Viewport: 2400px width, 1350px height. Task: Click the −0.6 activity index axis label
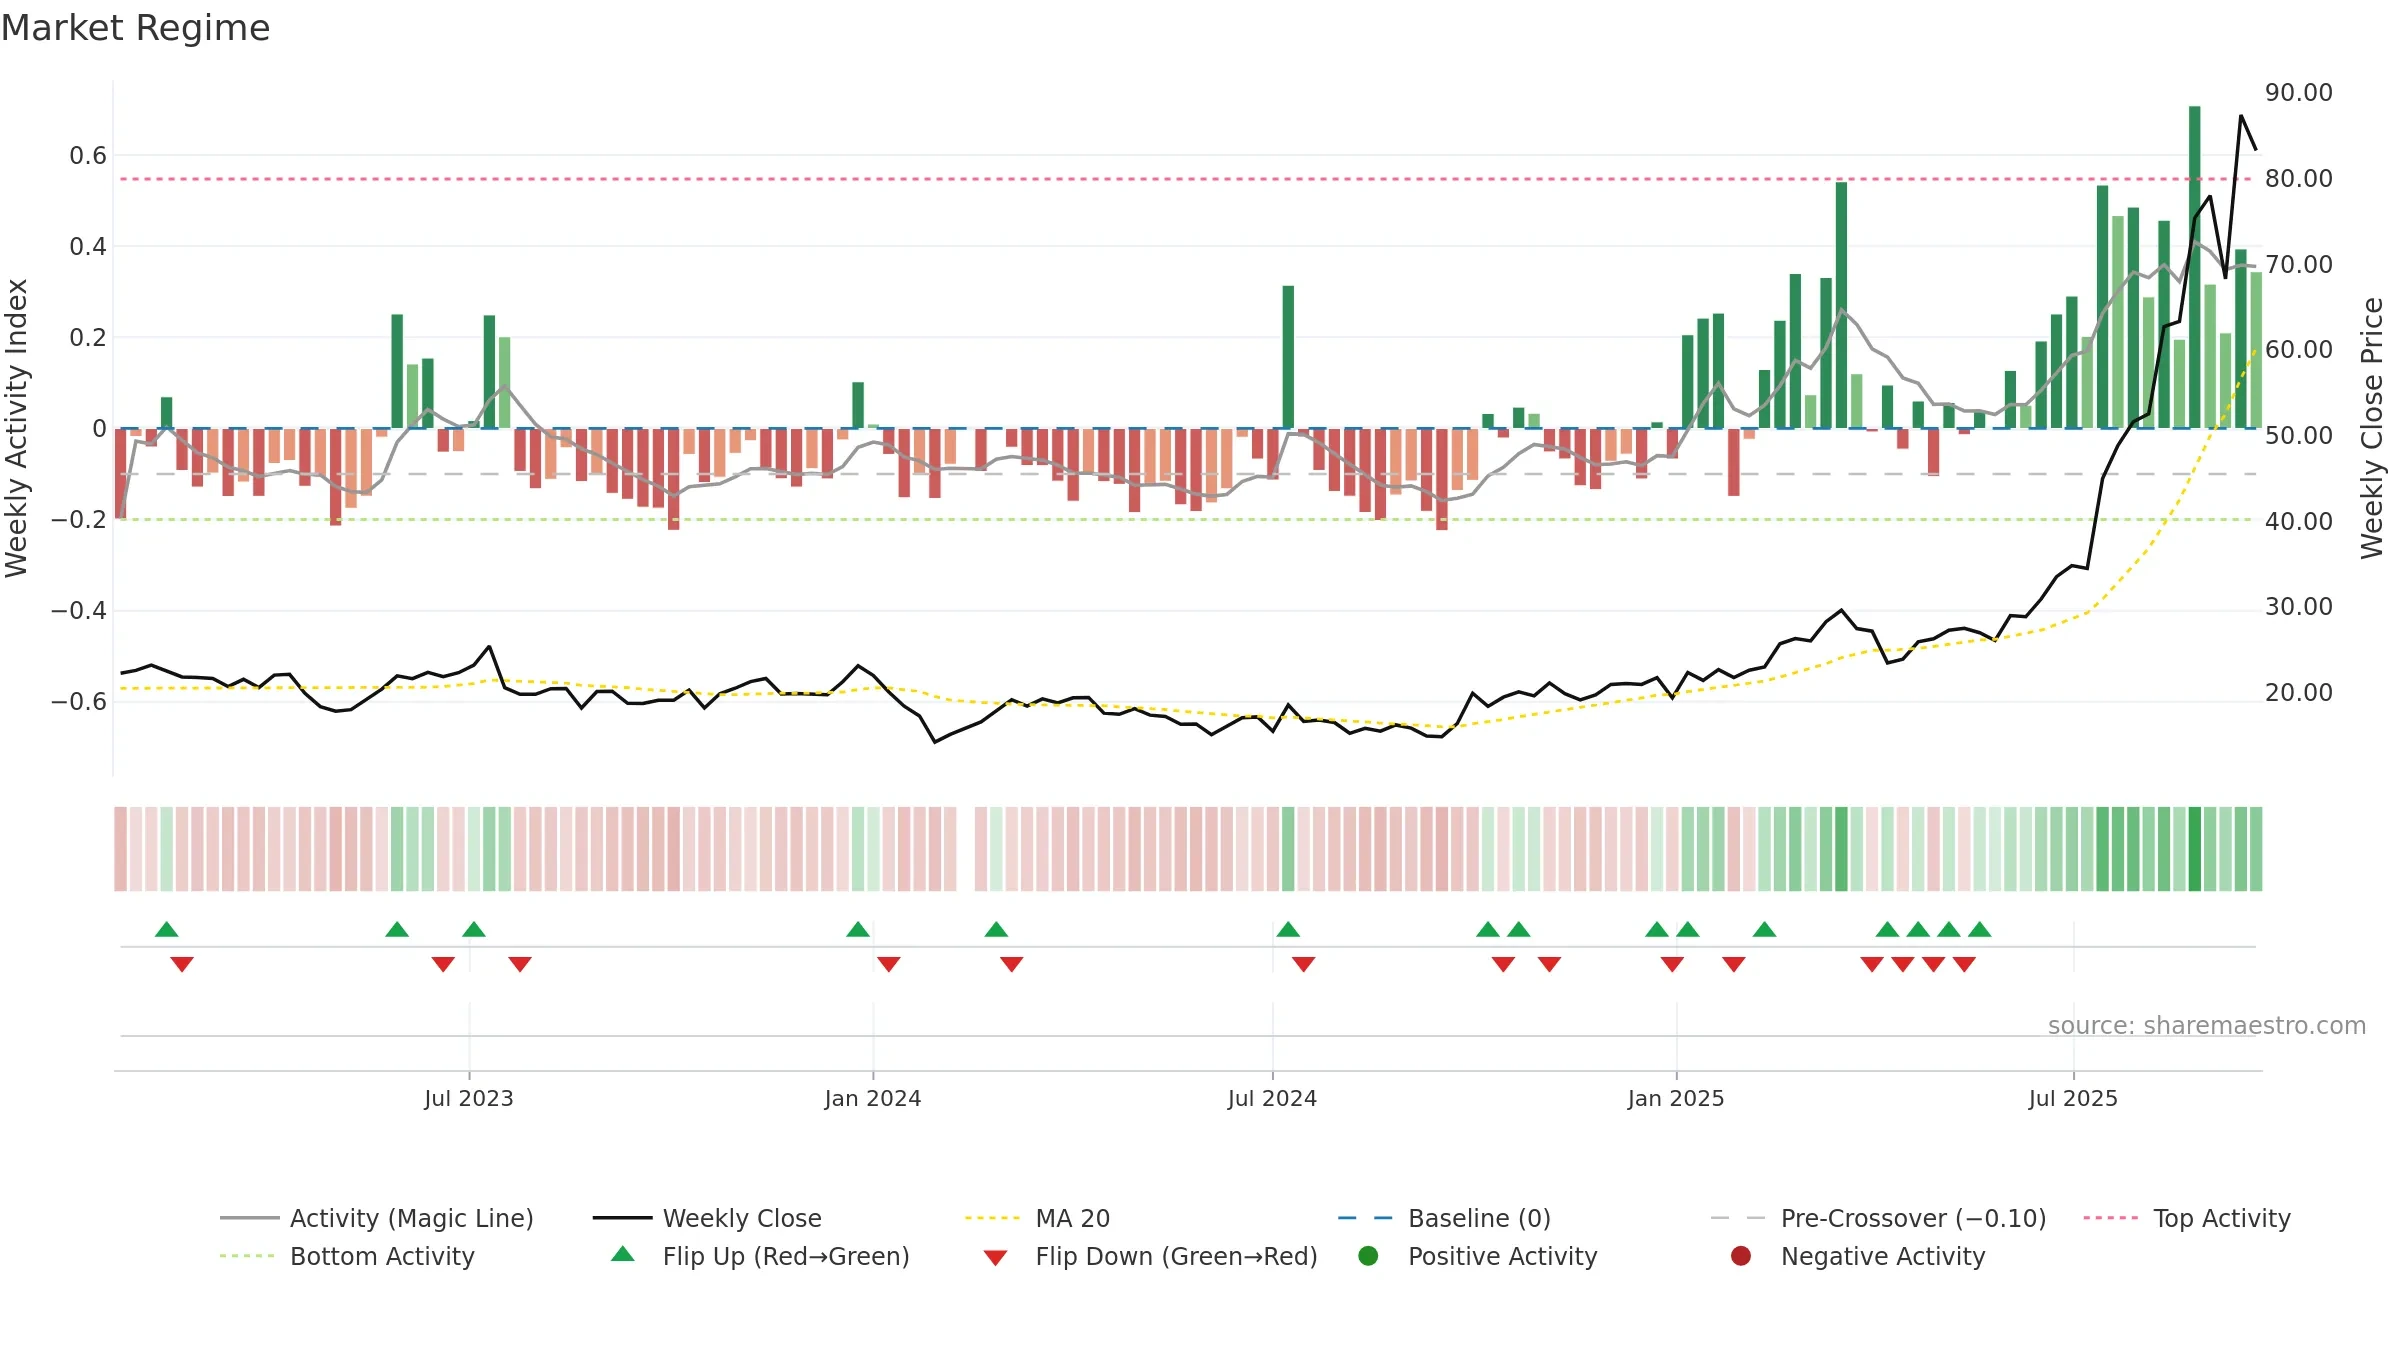point(79,701)
